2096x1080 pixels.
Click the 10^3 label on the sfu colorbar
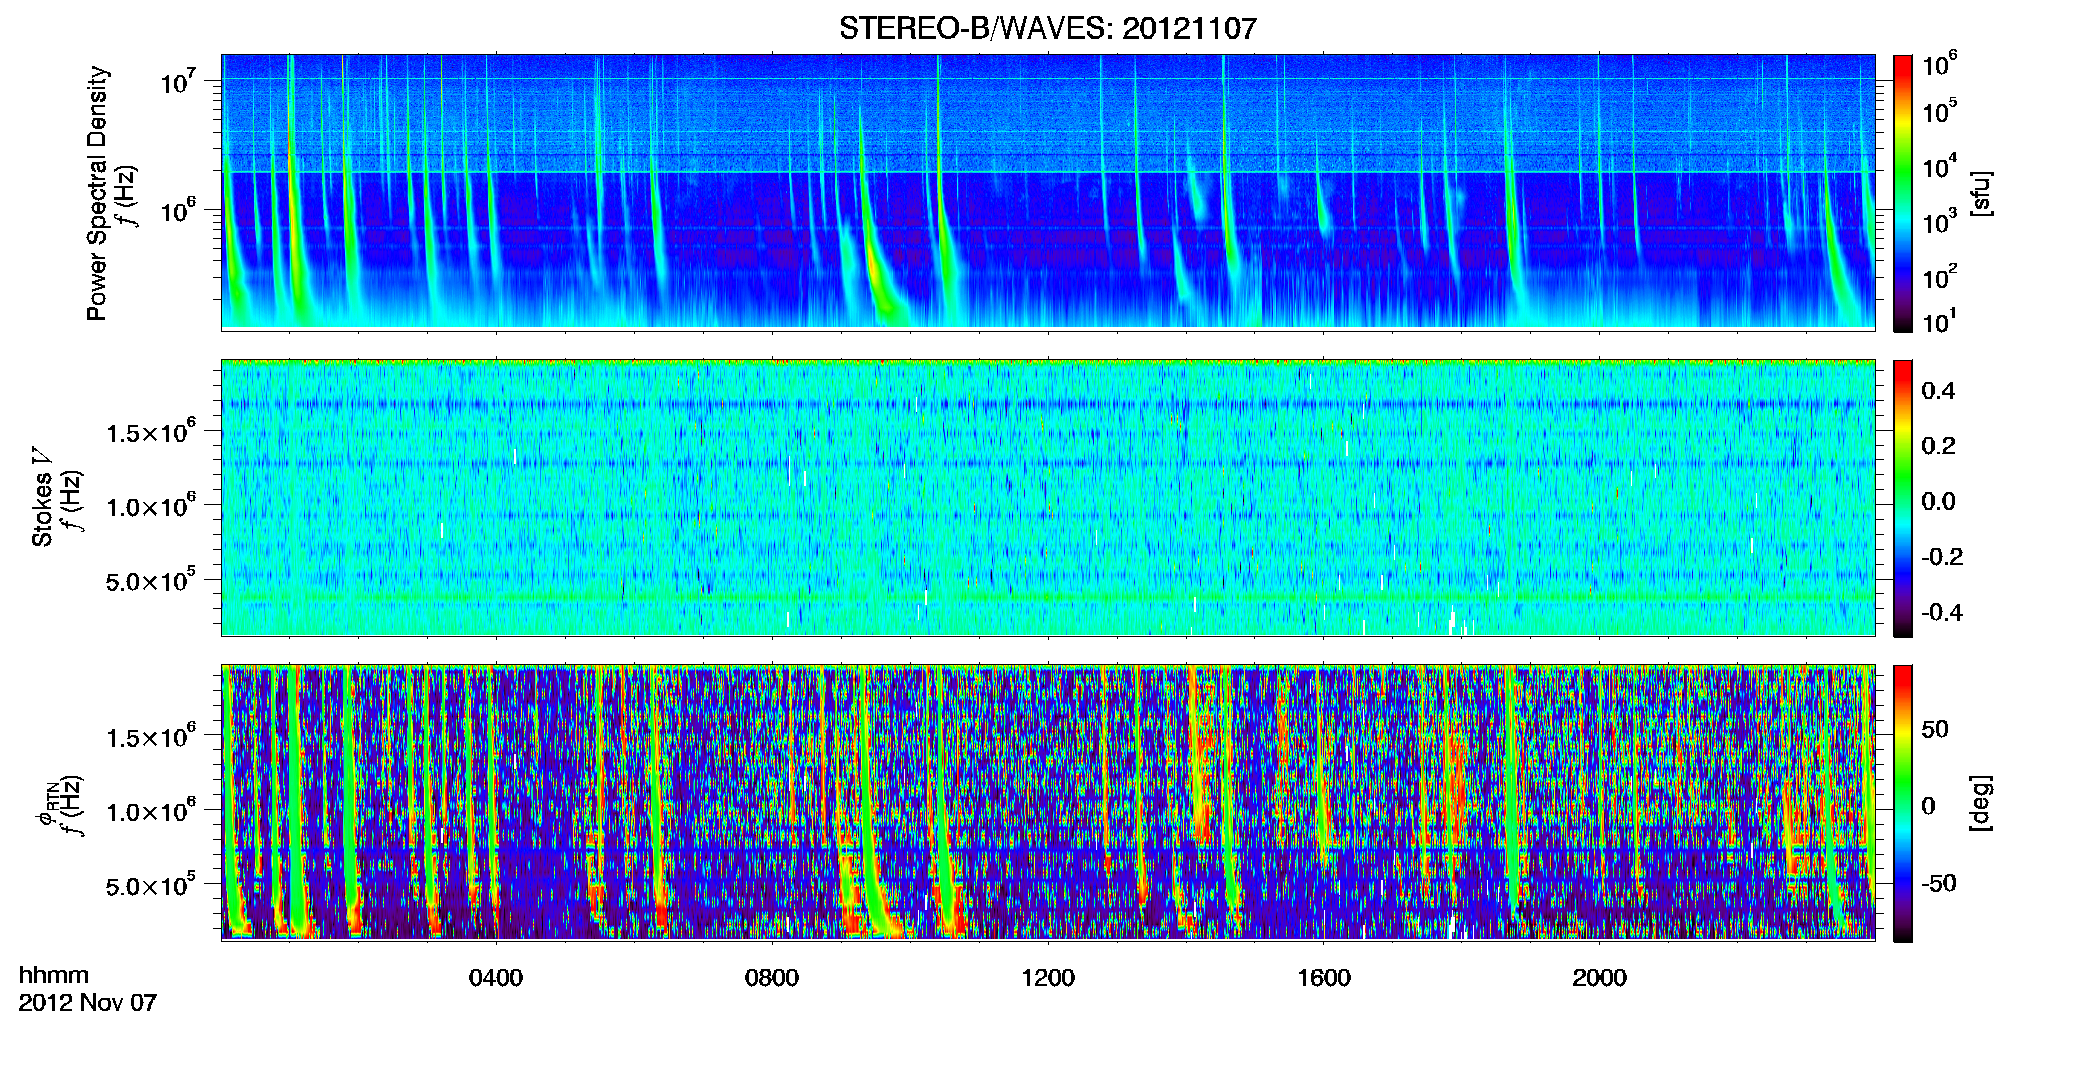click(x=1940, y=222)
